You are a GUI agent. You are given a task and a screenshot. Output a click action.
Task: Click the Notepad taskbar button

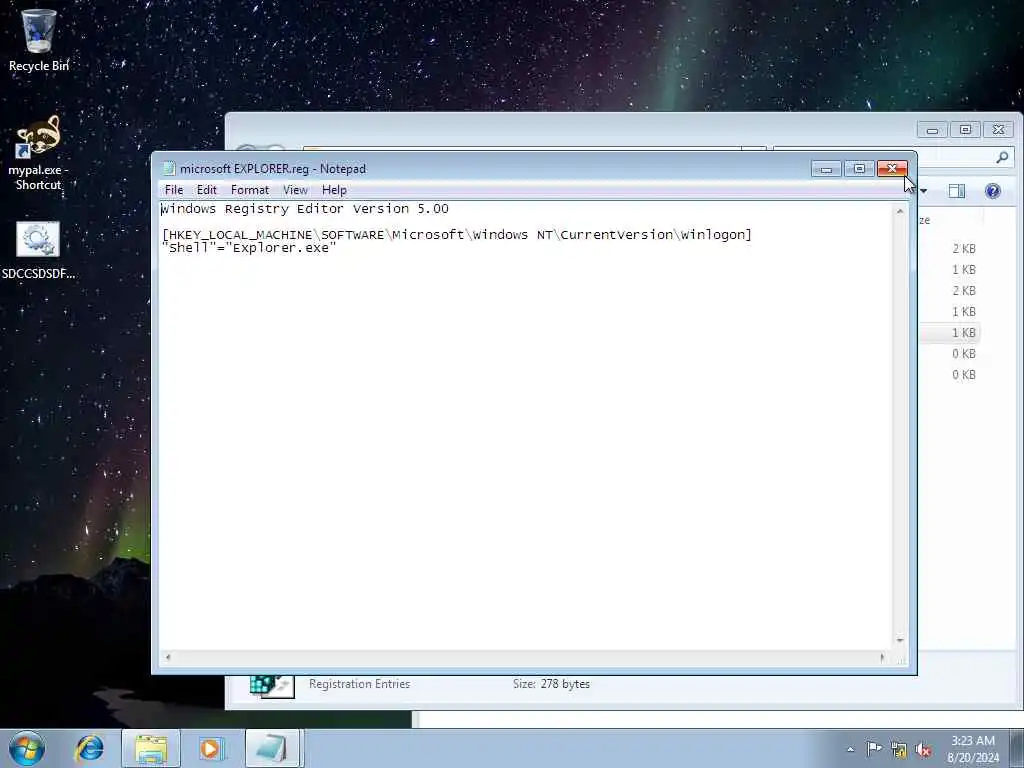[x=272, y=748]
